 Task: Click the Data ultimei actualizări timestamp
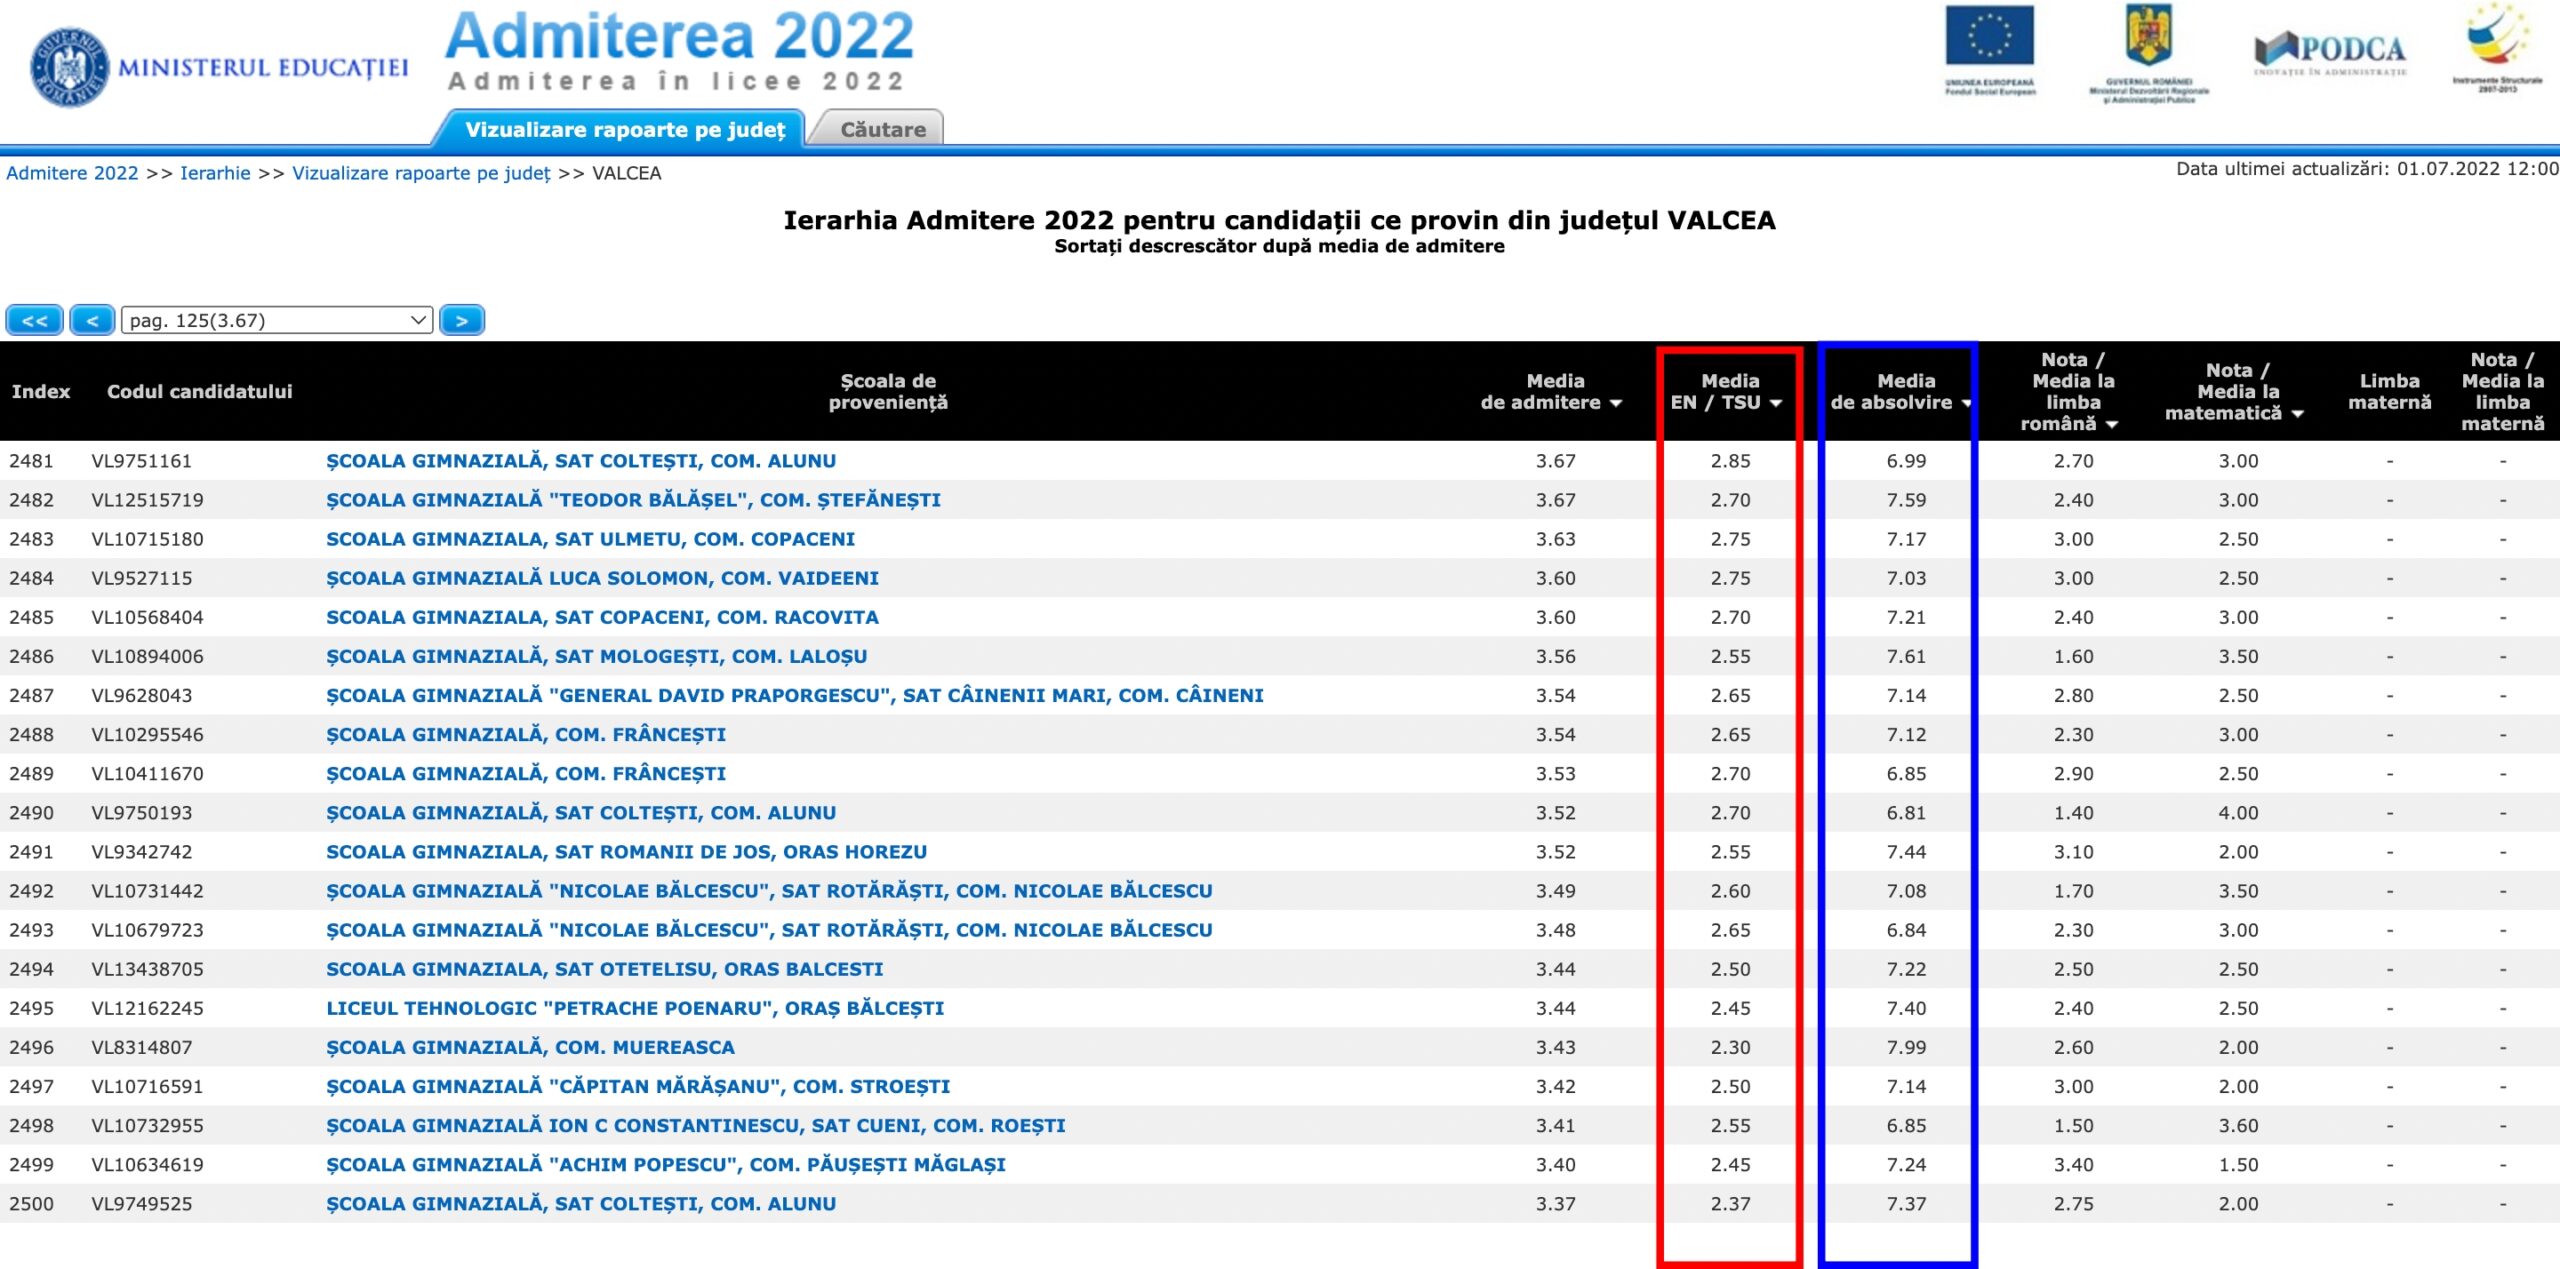pyautogui.click(x=2367, y=169)
